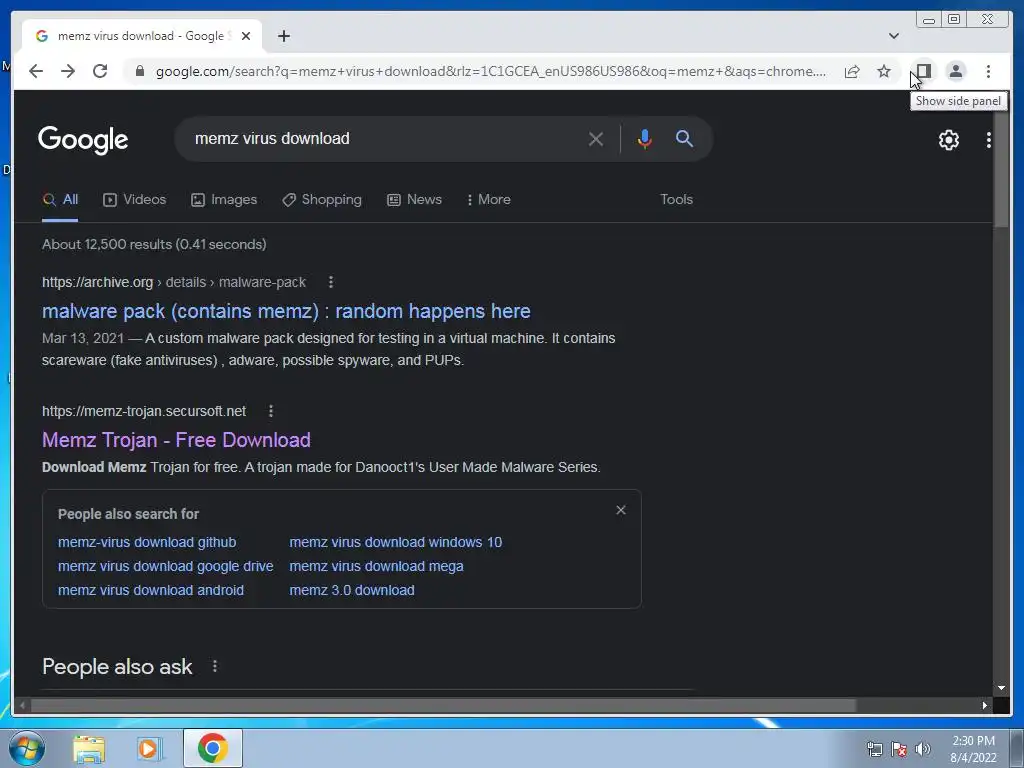Open Google apps dots menu

(988, 139)
